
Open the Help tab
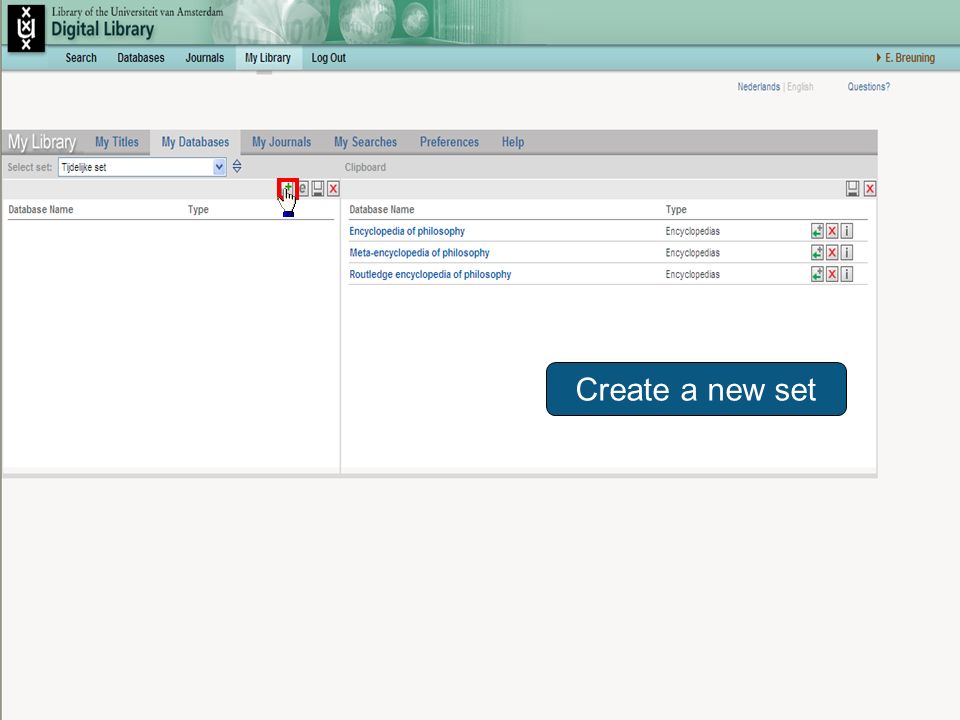click(513, 142)
